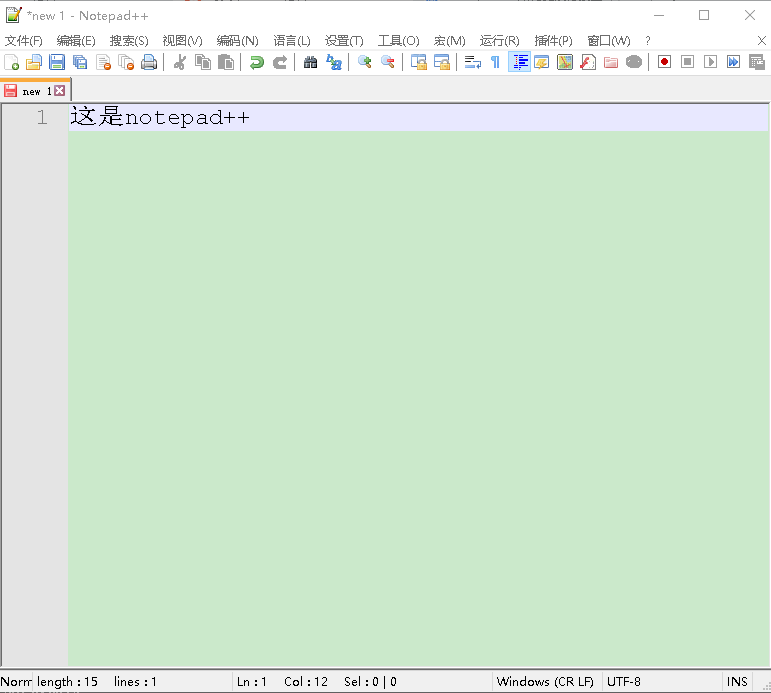
Task: Zoom in on the editor text
Action: click(364, 62)
